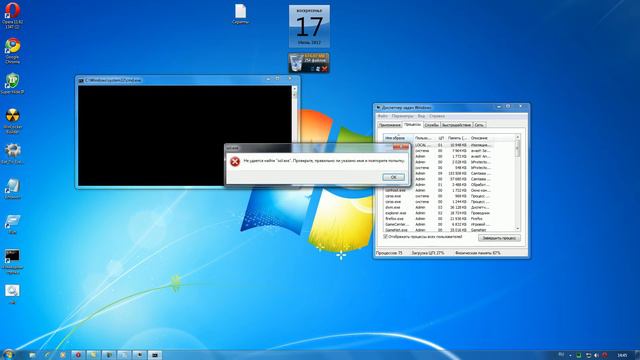Image resolution: width=640 pixels, height=360 pixels.
Task: Click the network icon in the system tray
Action: (588, 356)
